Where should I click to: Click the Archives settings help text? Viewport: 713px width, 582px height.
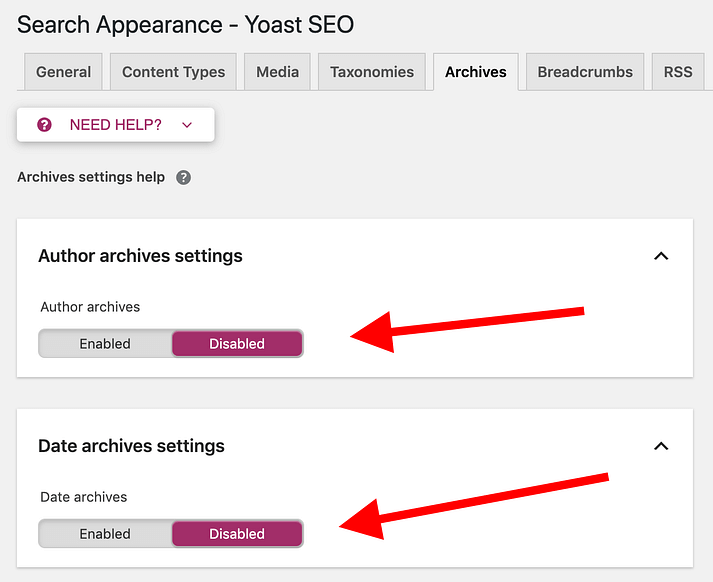tap(91, 177)
